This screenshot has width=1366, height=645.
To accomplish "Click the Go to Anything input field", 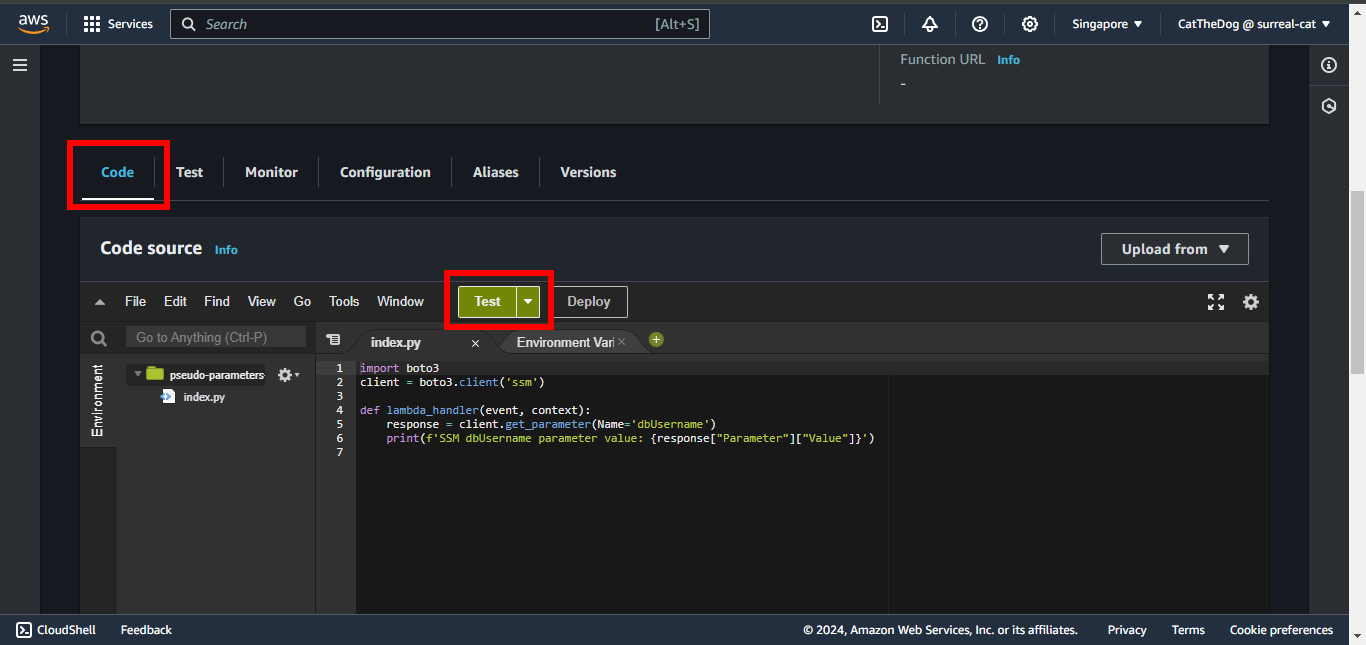I will (216, 338).
